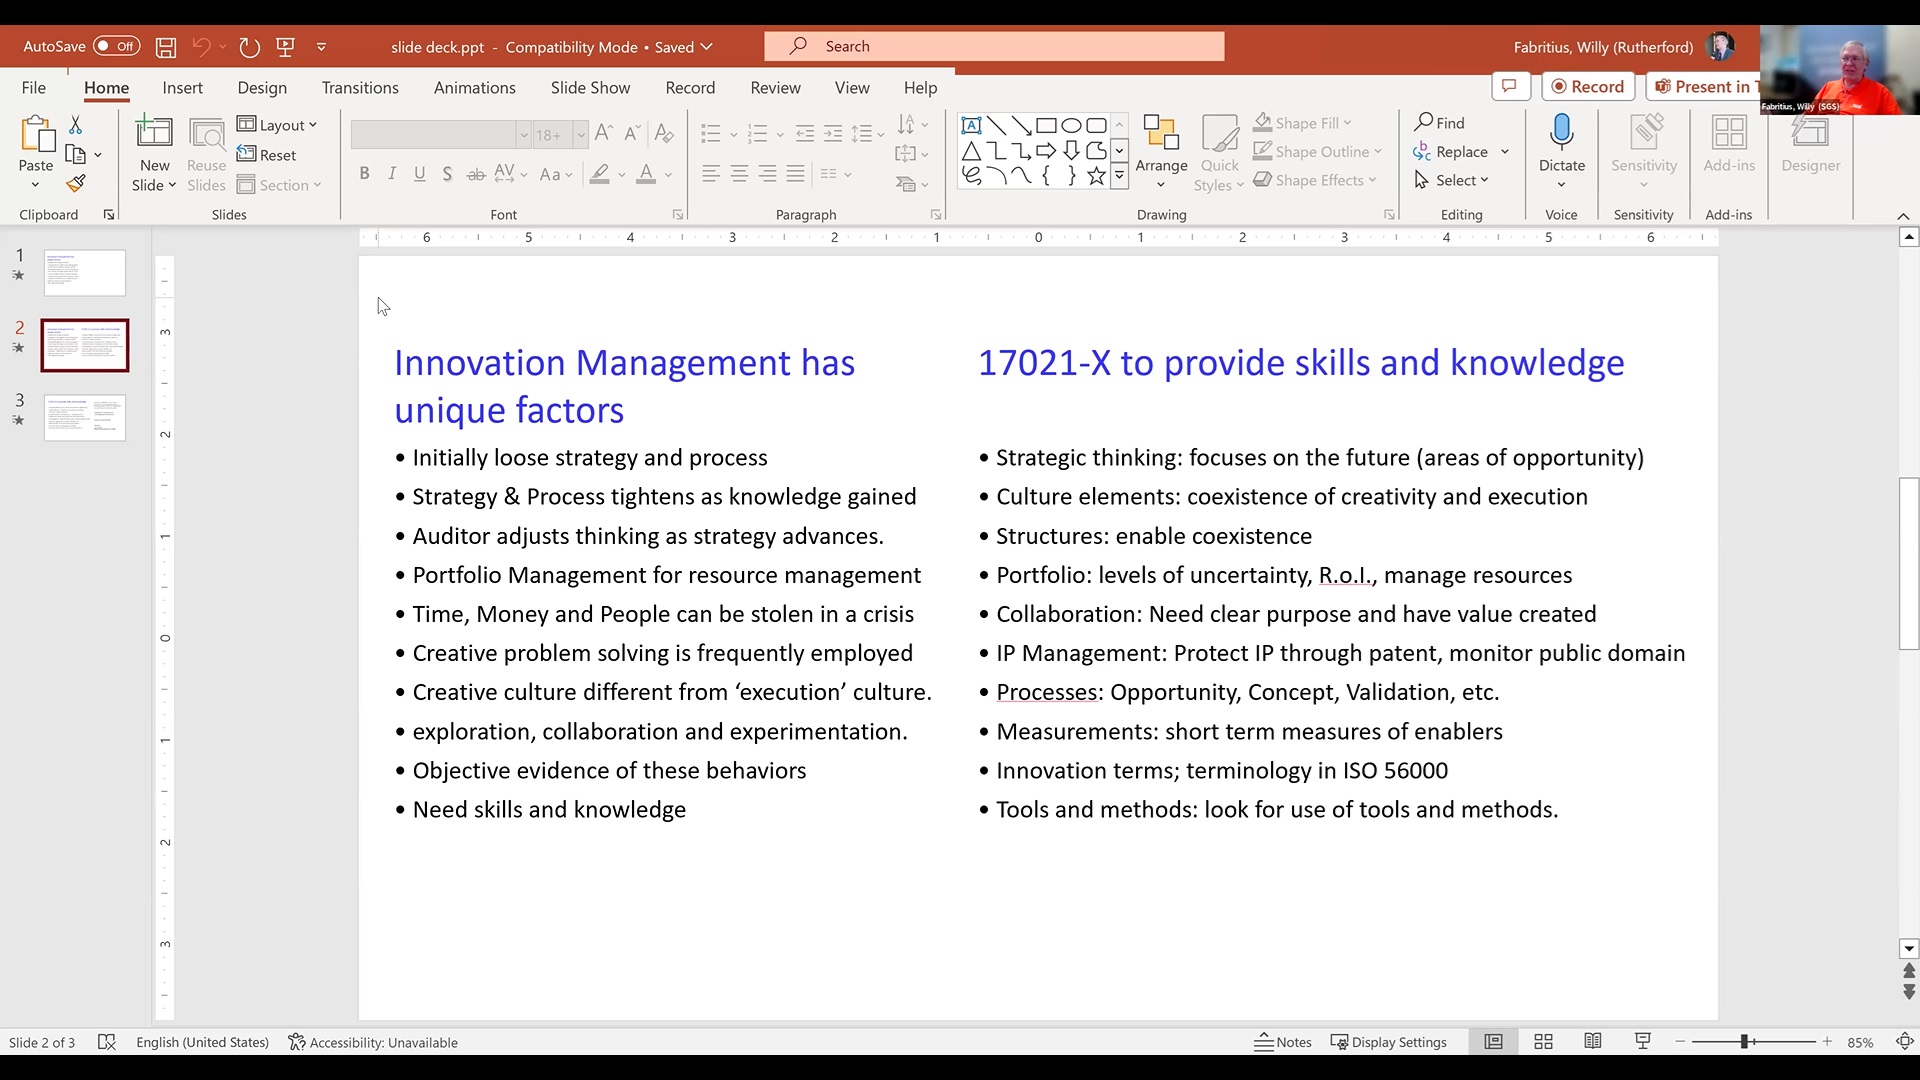Click the zoom slider handle
The image size is (1920, 1080).
(x=1745, y=1042)
